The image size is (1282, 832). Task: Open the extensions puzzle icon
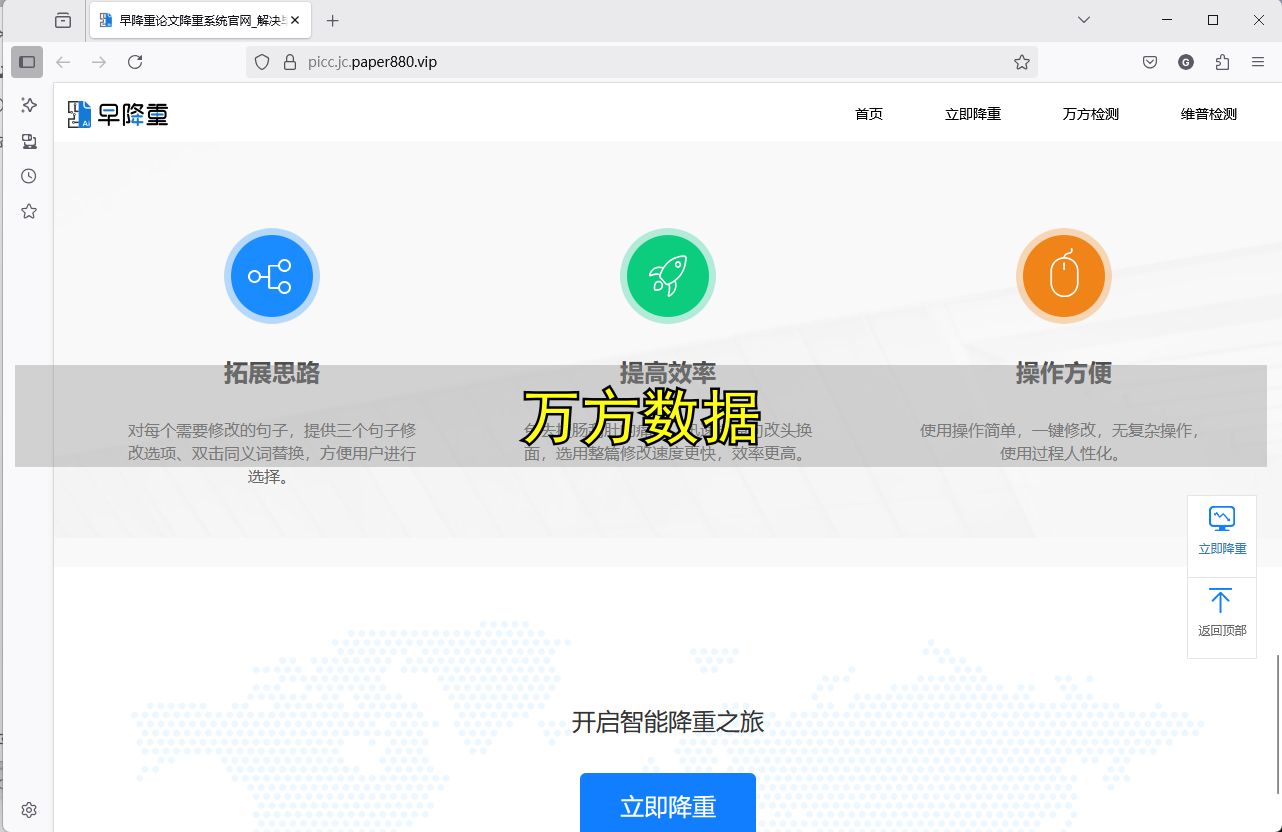(x=1222, y=62)
